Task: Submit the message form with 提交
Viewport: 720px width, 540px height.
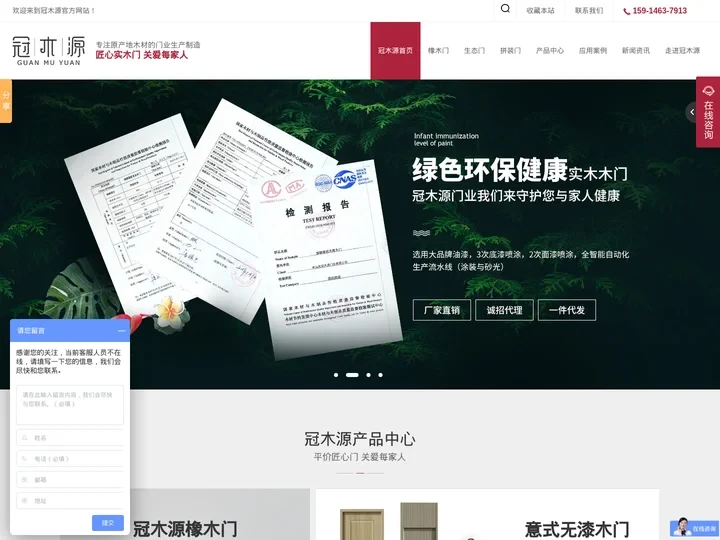Action: point(108,523)
